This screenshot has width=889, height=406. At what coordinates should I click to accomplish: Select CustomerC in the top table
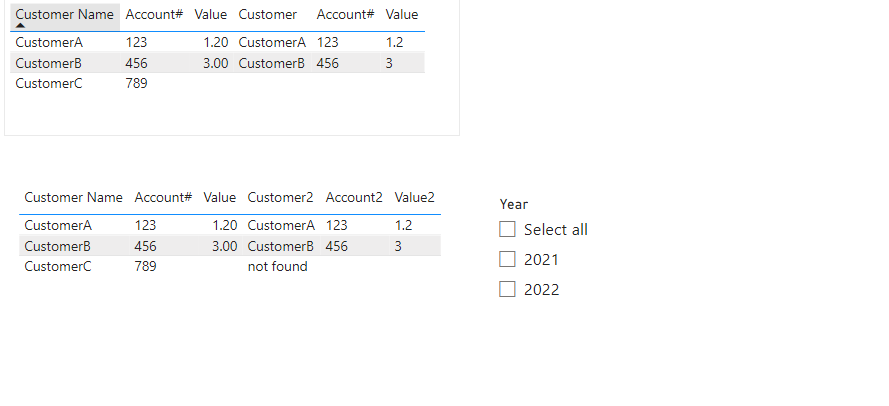[x=48, y=83]
